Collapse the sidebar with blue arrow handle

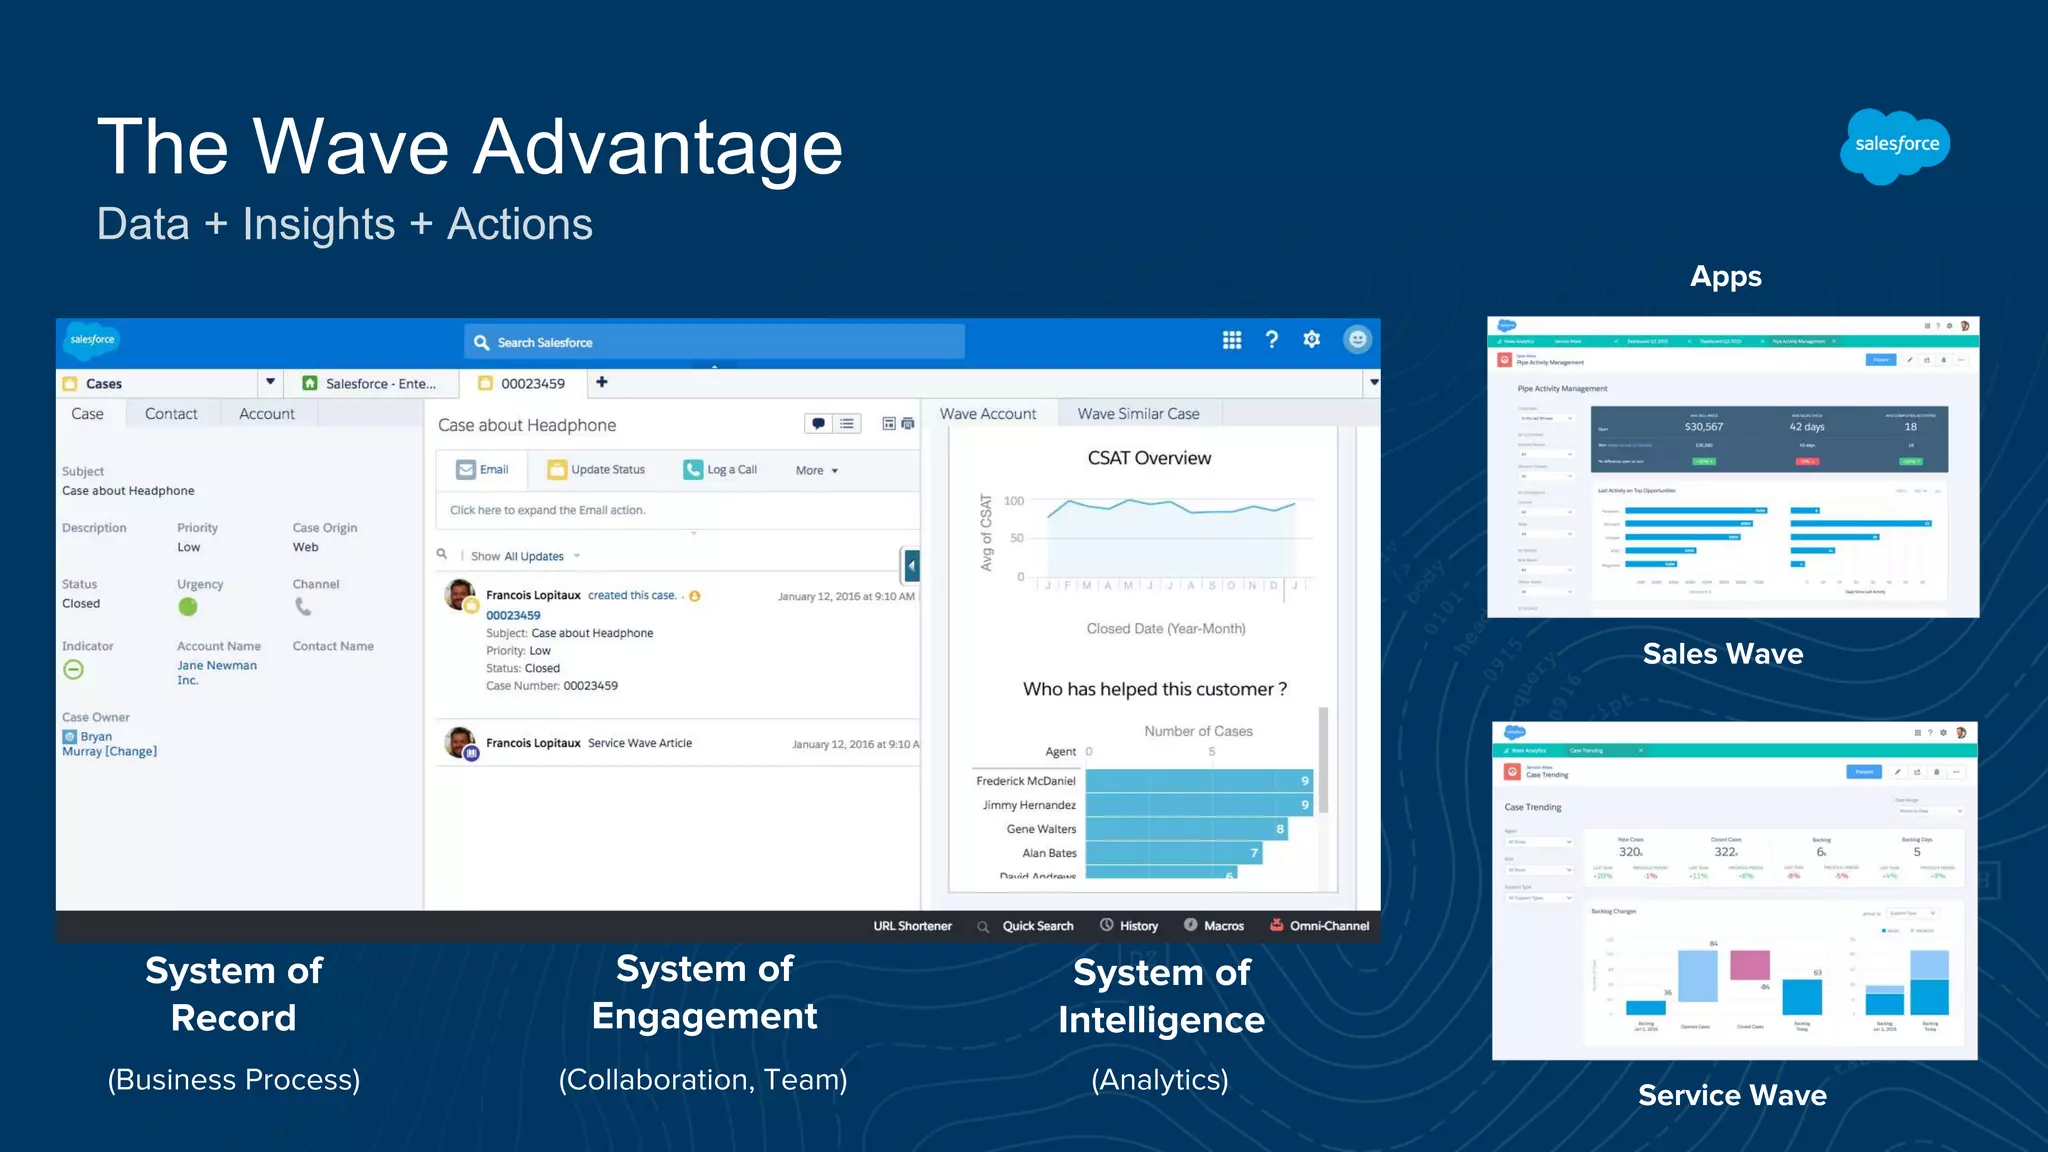coord(911,566)
